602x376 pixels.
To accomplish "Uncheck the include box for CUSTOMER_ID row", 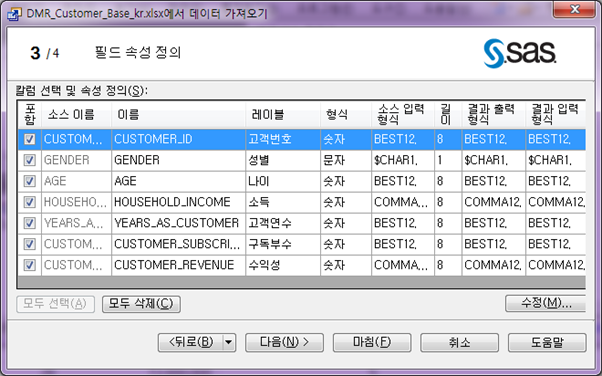I will click(30, 139).
